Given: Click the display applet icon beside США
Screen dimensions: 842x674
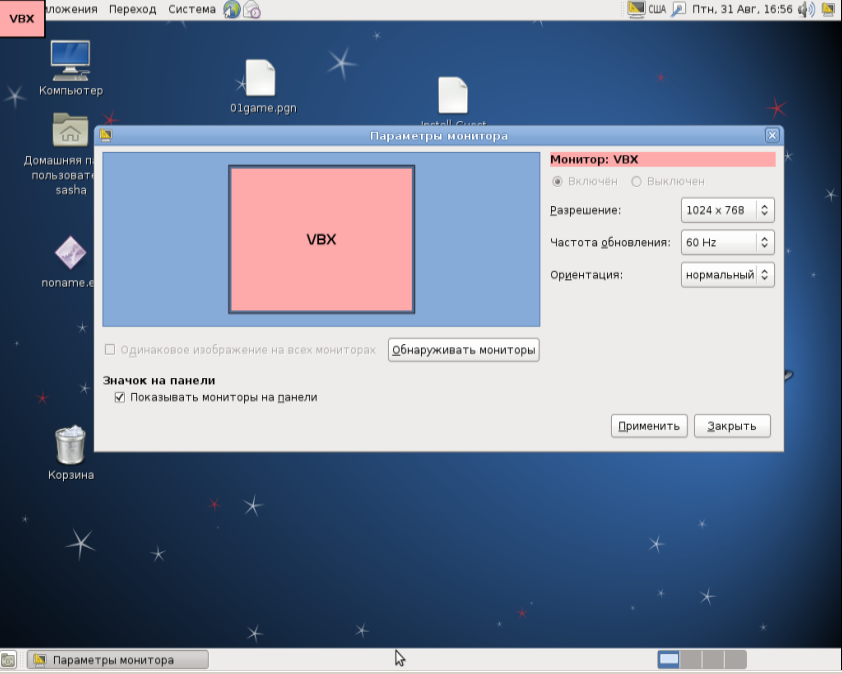Looking at the screenshot, I should coord(636,9).
